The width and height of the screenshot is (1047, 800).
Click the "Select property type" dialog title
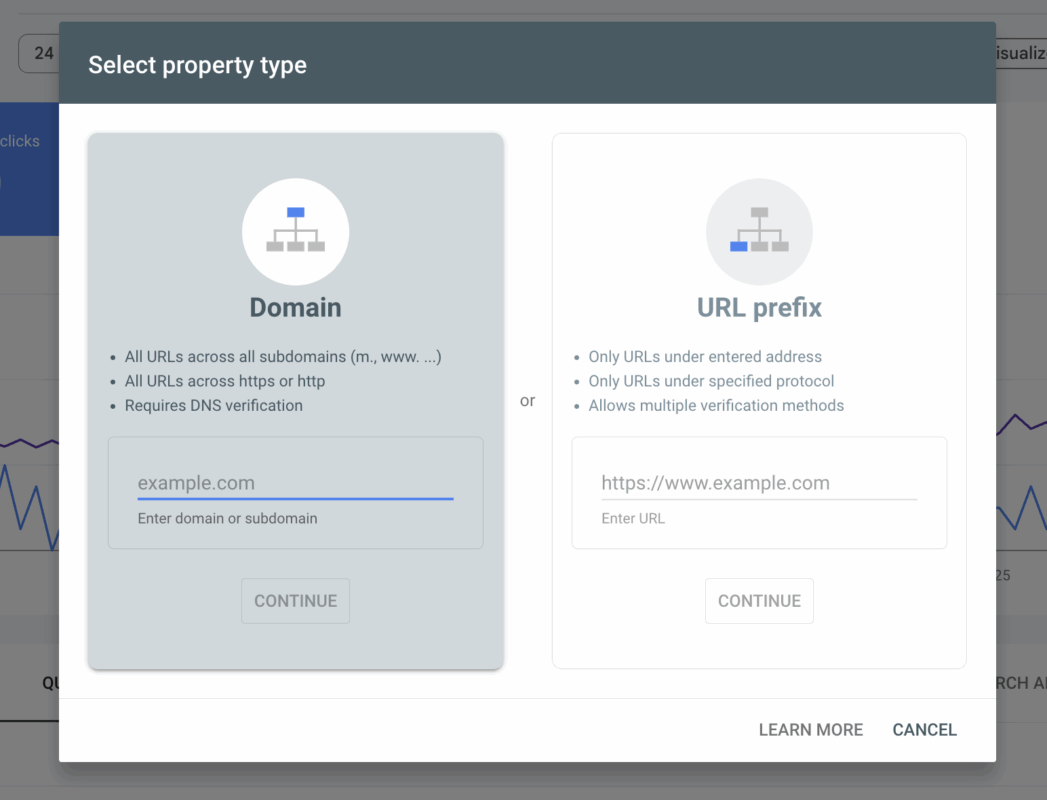[197, 66]
